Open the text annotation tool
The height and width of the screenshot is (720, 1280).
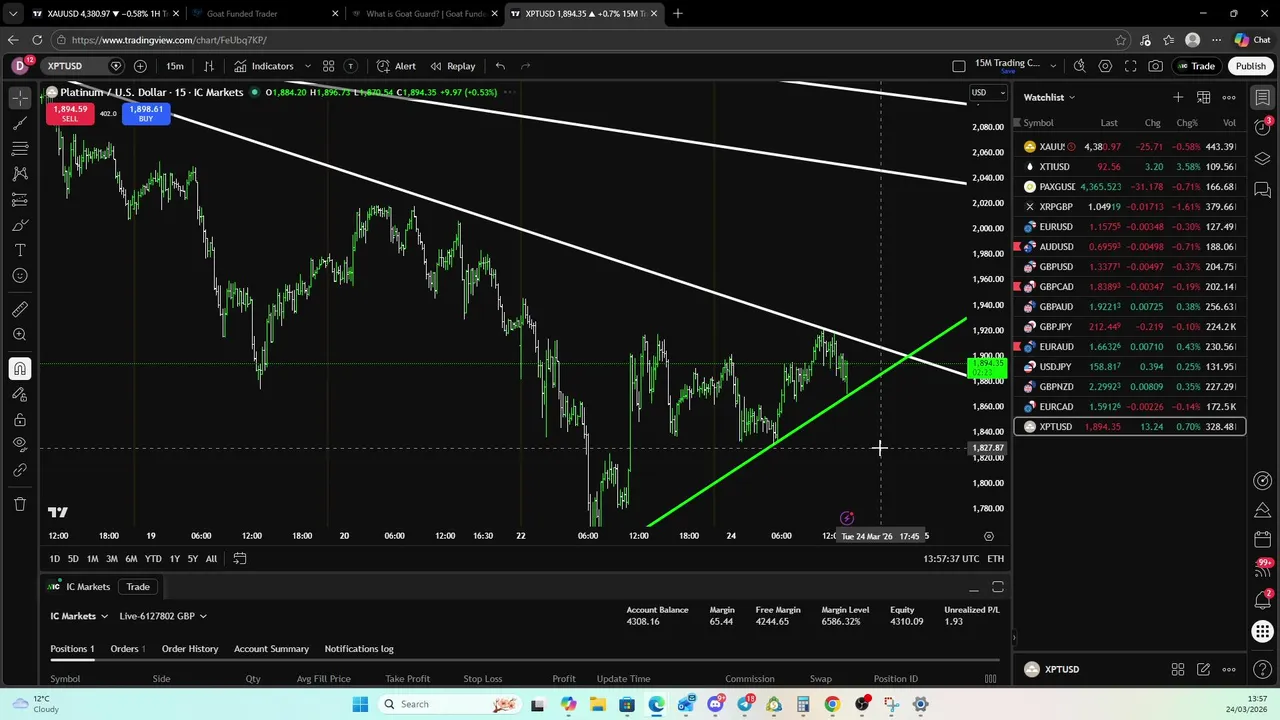point(20,250)
